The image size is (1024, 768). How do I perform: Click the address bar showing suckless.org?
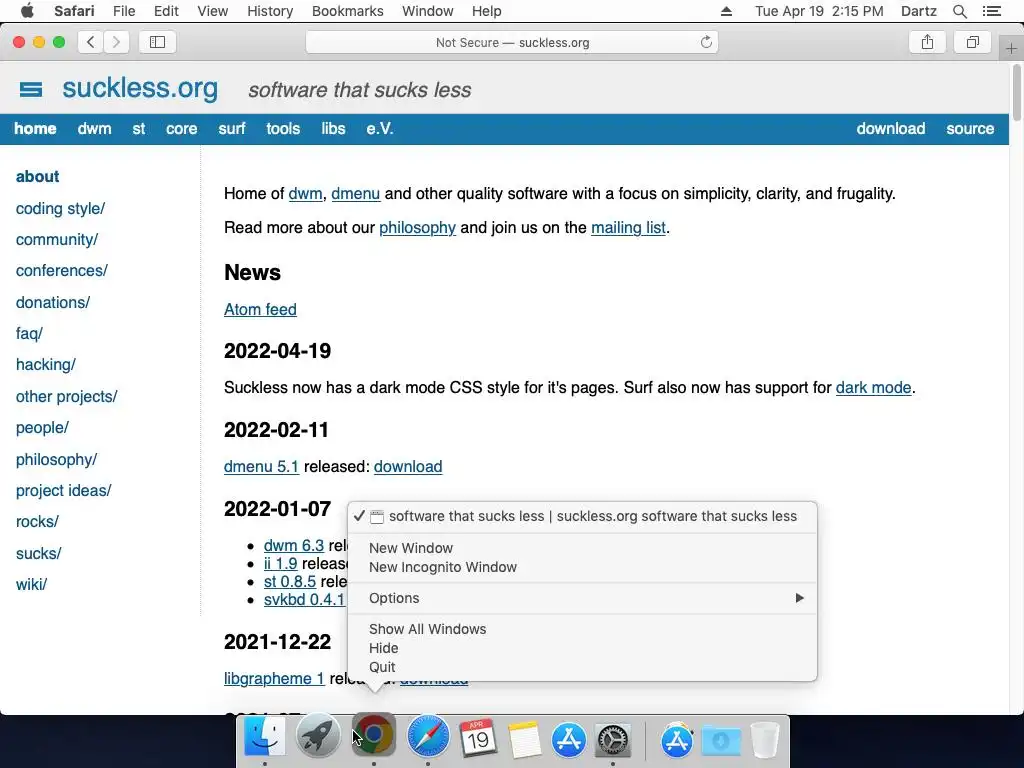[x=512, y=42]
